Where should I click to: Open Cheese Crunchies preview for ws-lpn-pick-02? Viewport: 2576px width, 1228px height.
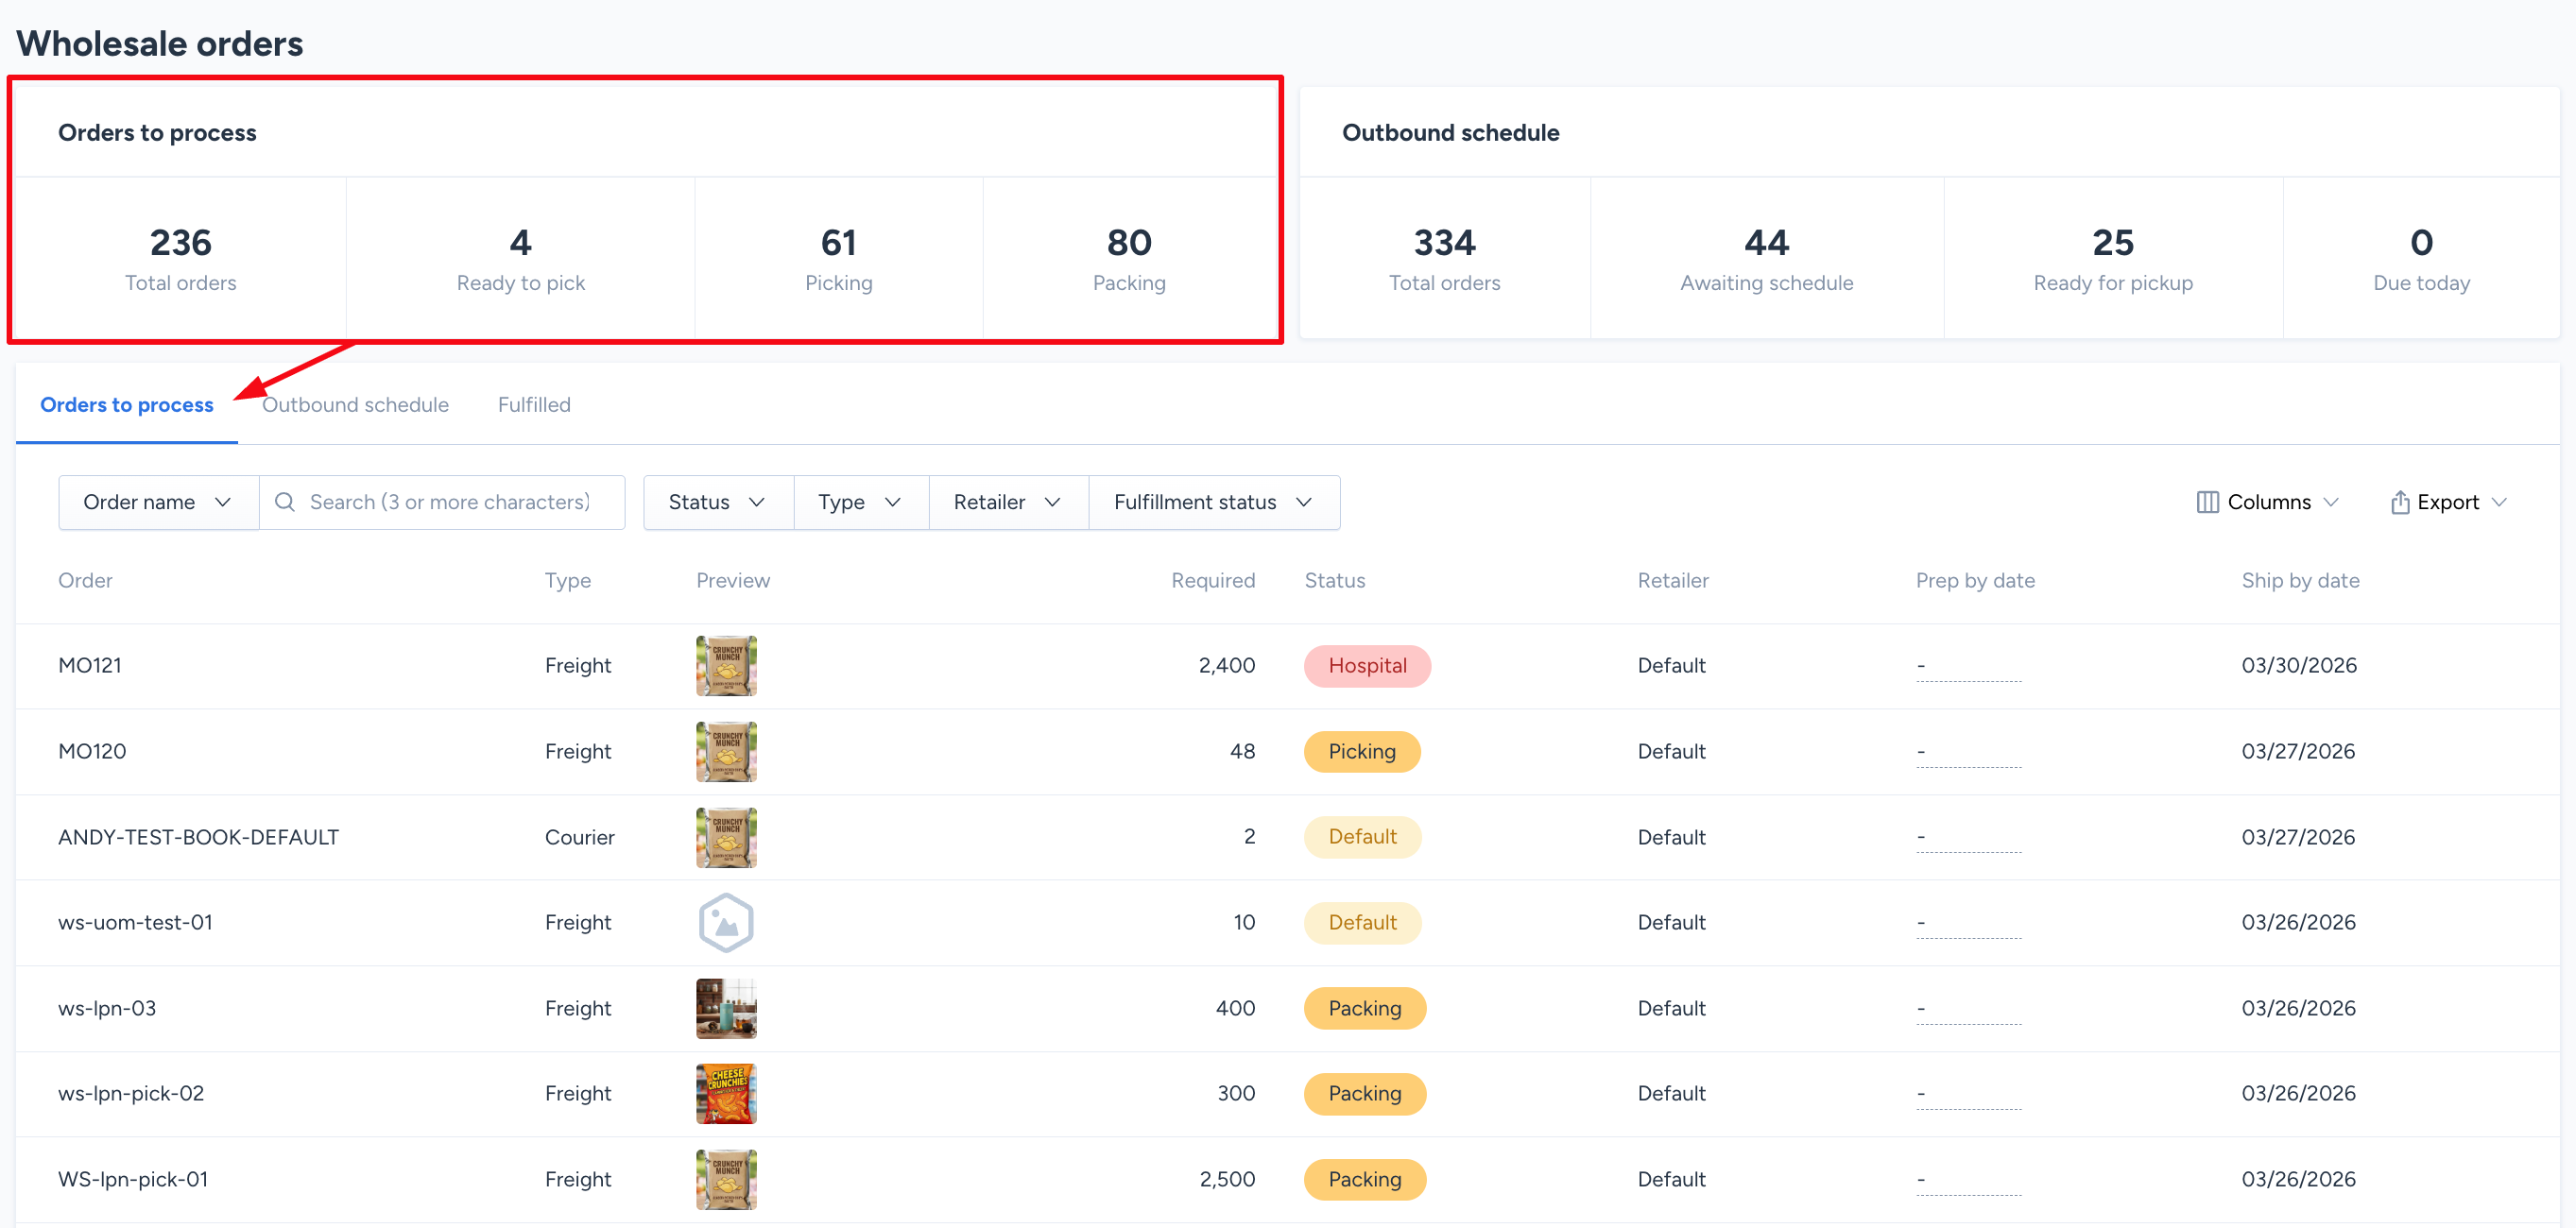726,1093
